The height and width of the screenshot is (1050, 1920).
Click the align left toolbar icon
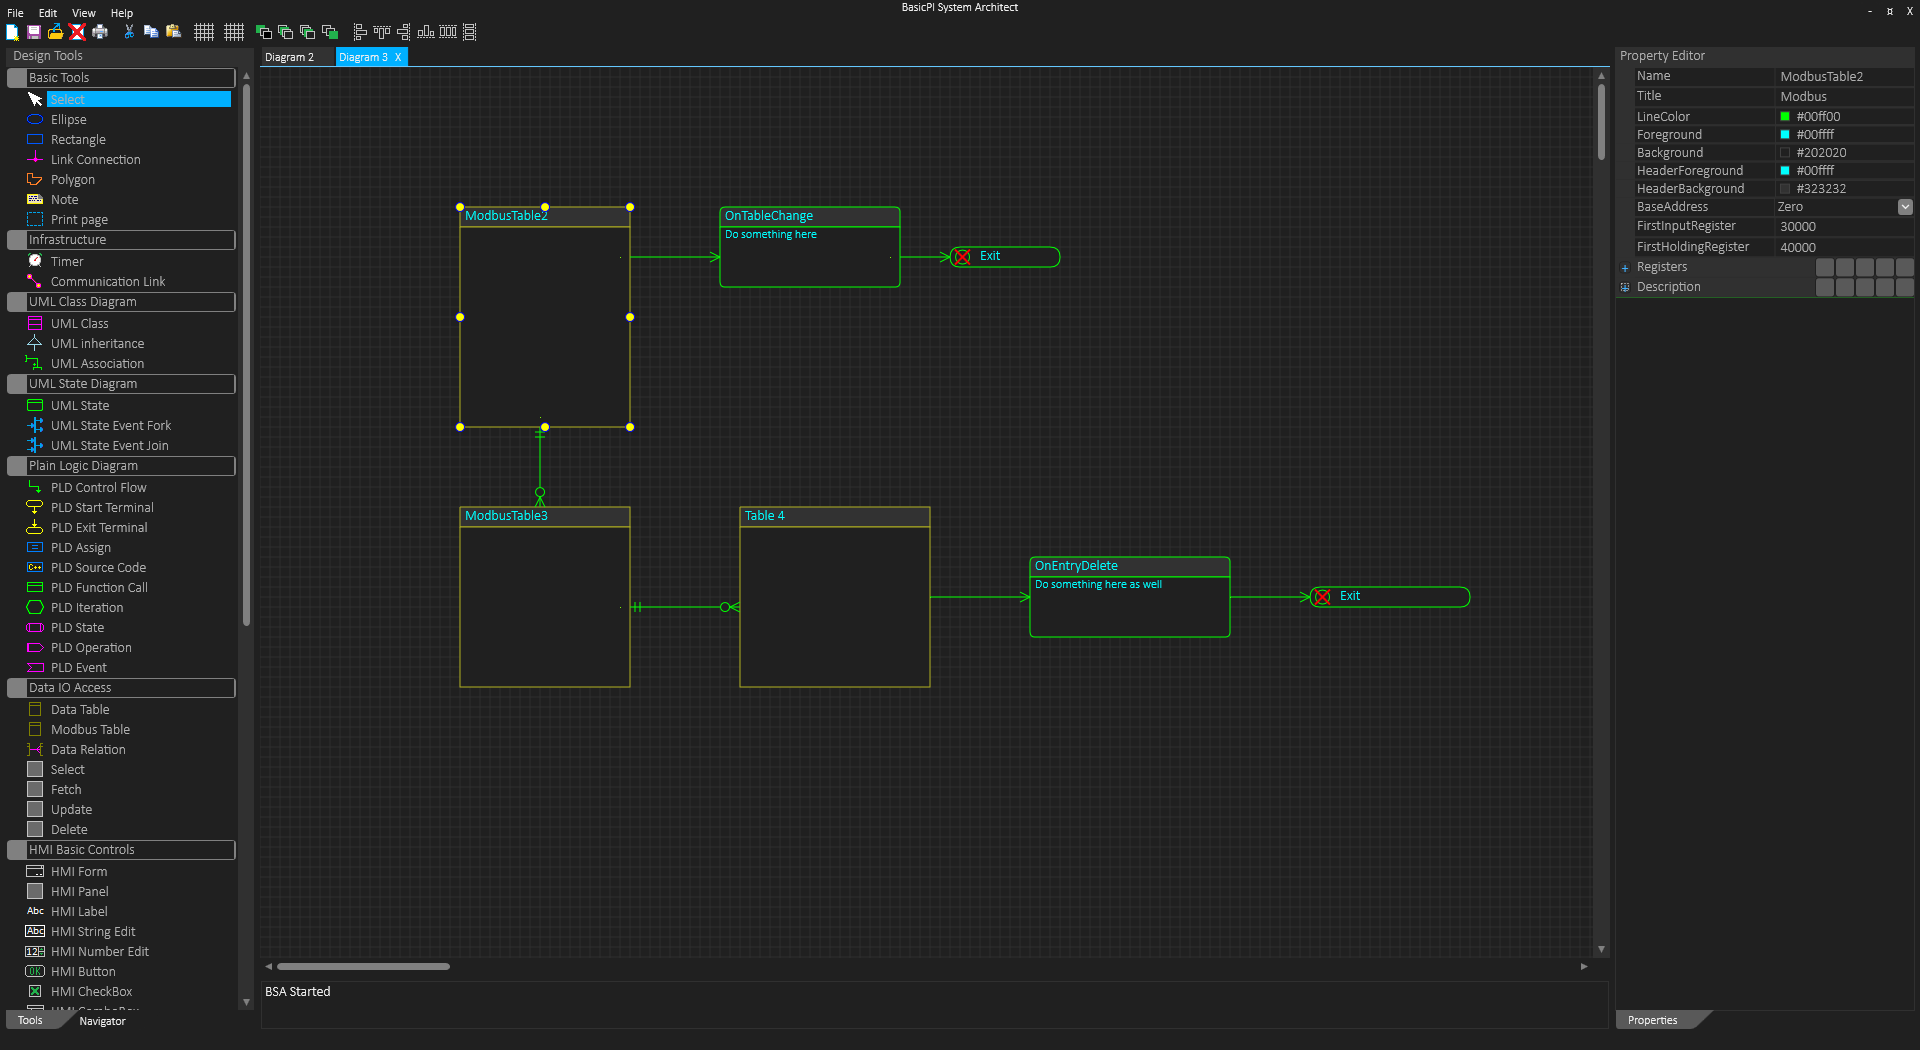click(360, 32)
